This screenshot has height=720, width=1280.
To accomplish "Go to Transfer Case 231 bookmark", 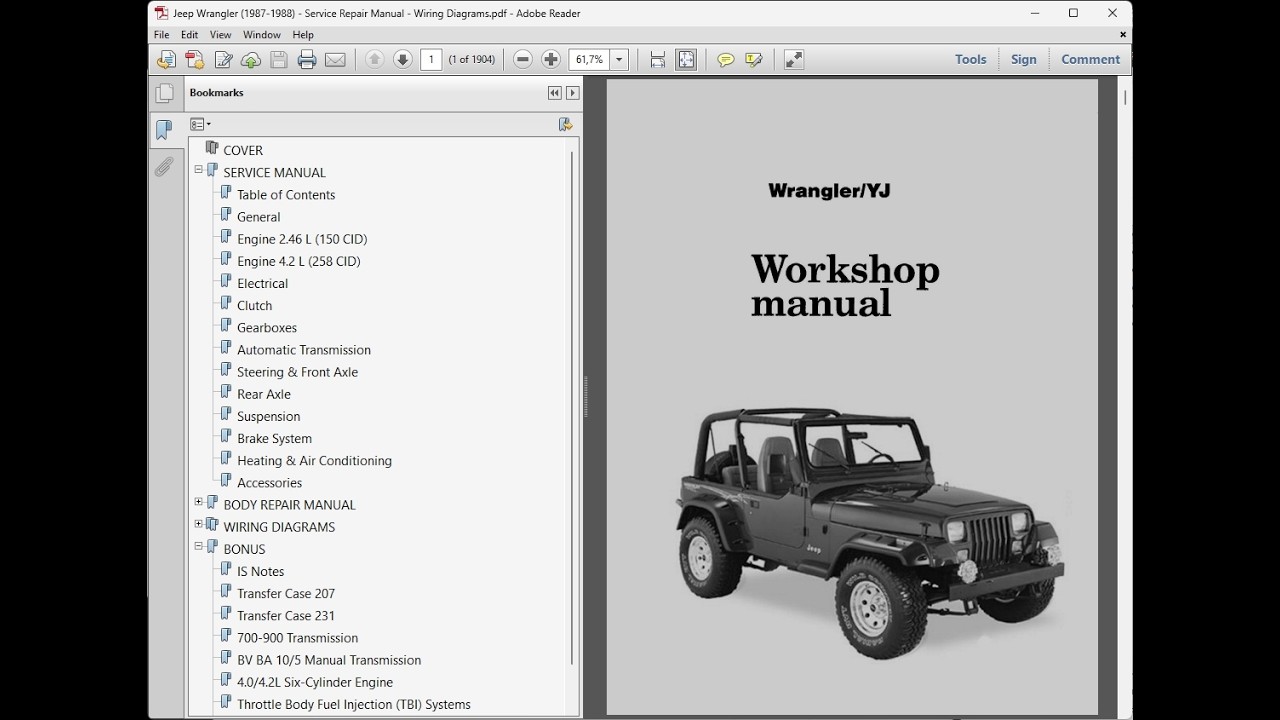I will point(286,616).
